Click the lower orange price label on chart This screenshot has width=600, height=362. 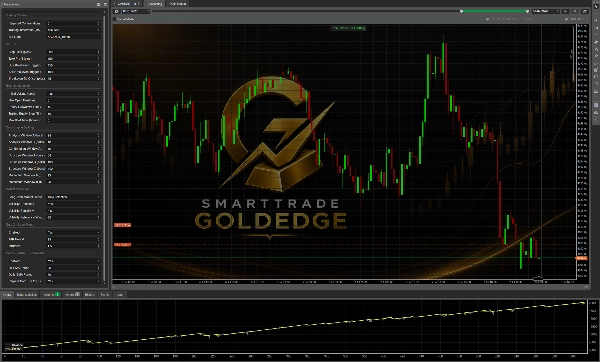tap(122, 245)
